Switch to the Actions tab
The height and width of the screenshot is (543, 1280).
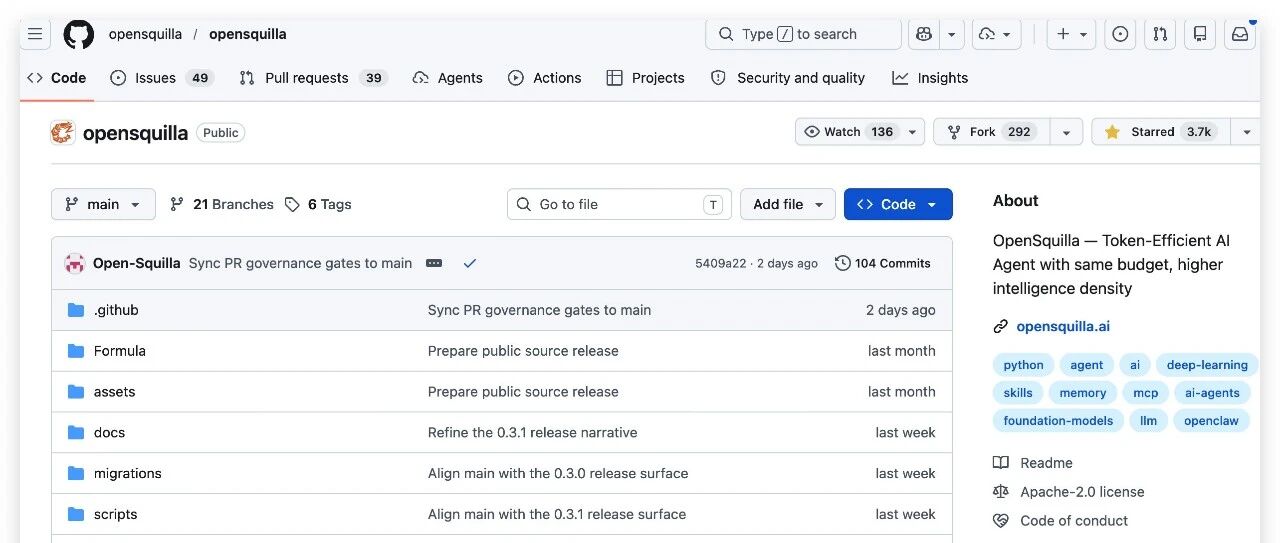point(544,78)
